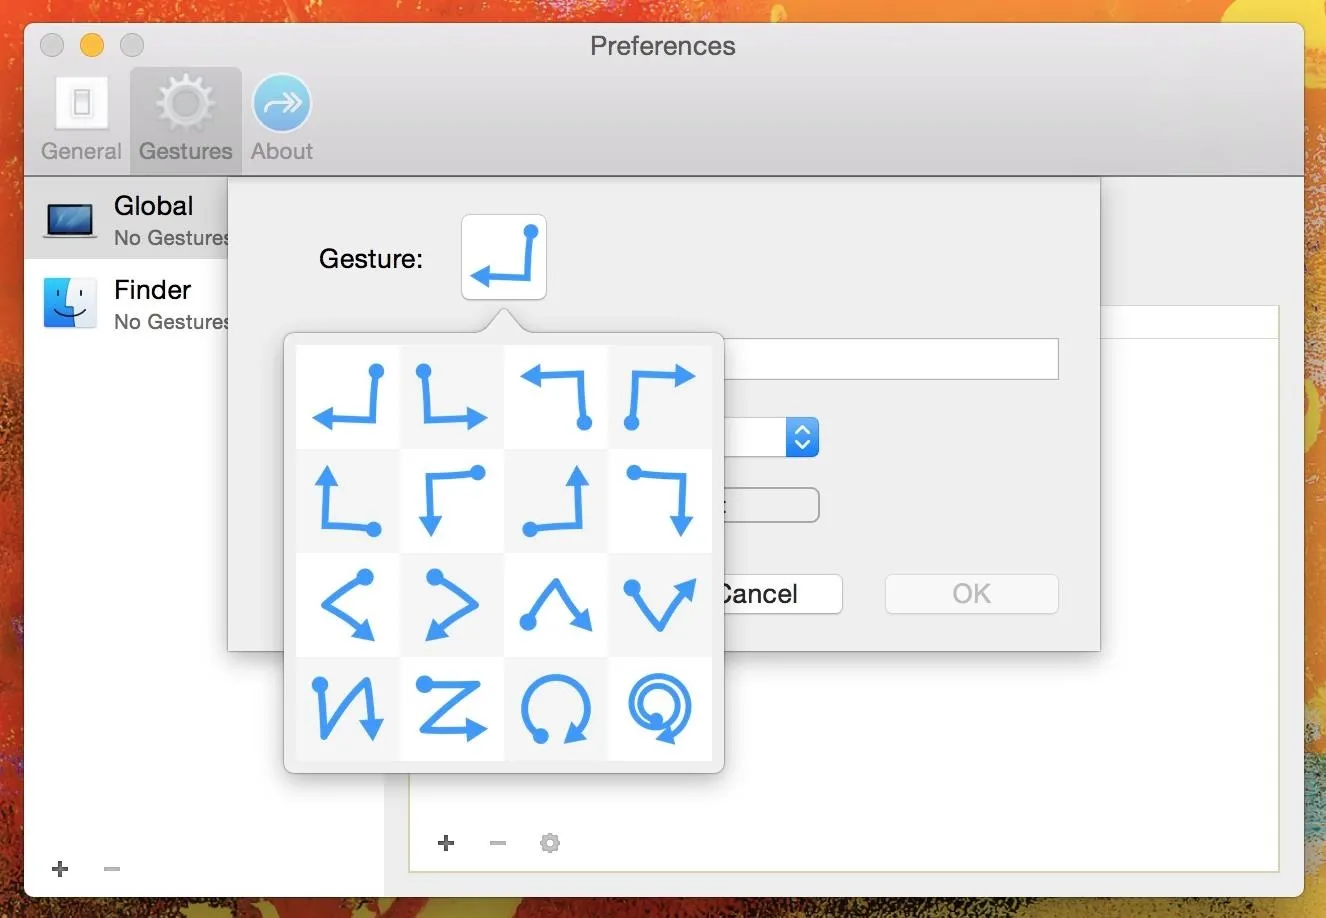The height and width of the screenshot is (918, 1326).
Task: Click the Cancel button
Action: (781, 594)
